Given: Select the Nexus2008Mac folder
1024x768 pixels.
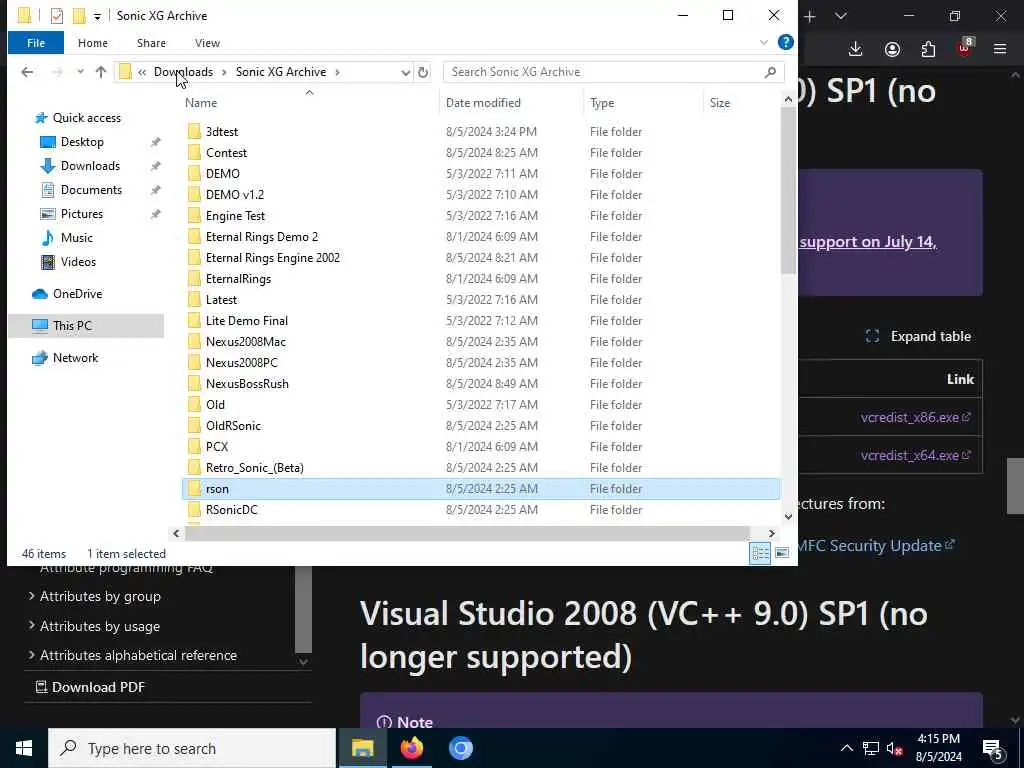Looking at the screenshot, I should (x=246, y=342).
